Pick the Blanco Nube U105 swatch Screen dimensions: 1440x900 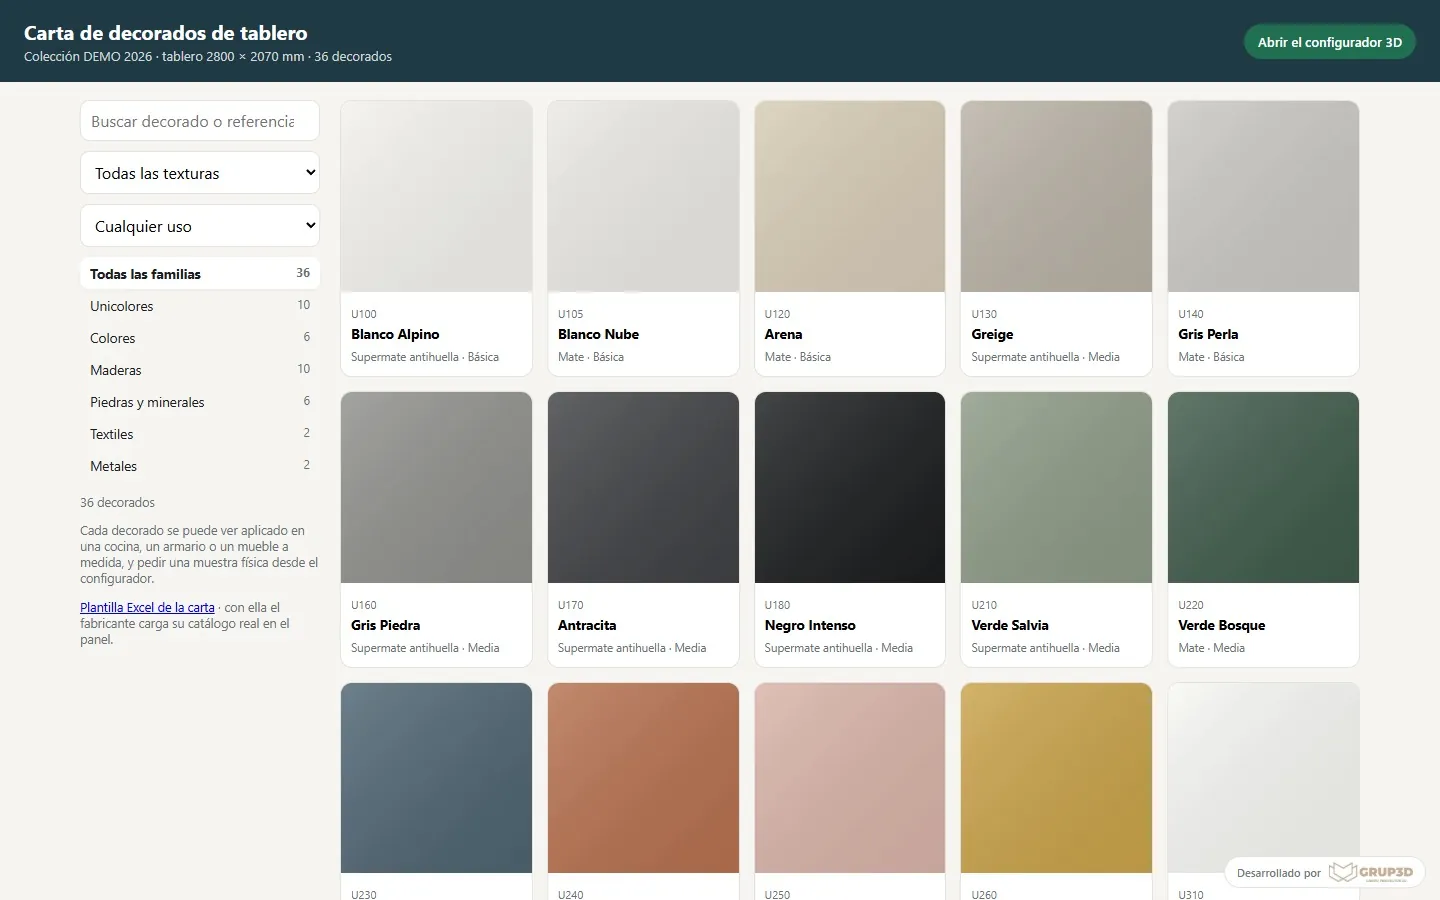[643, 196]
